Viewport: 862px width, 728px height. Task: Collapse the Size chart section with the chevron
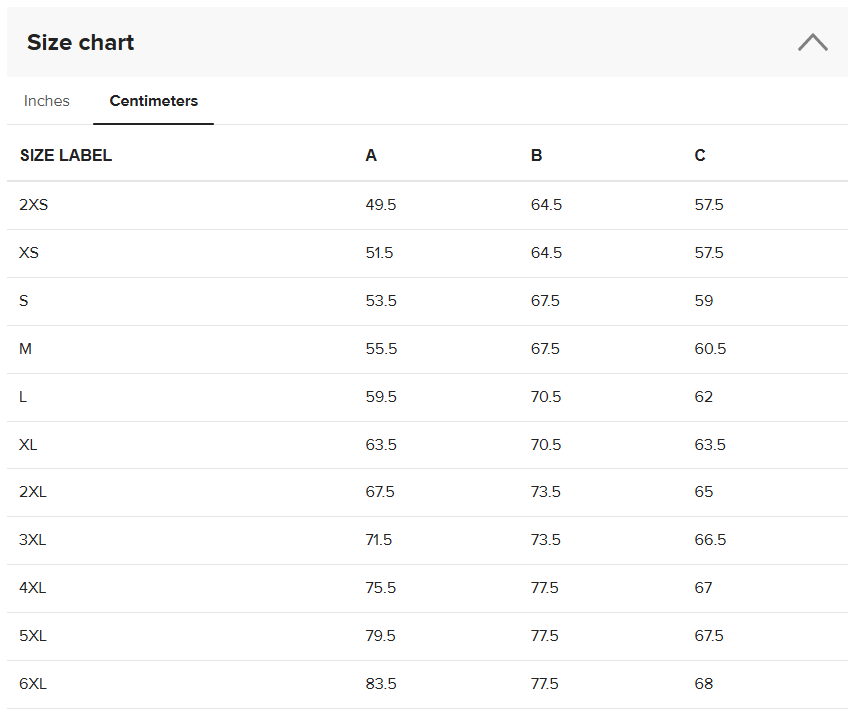coord(812,42)
